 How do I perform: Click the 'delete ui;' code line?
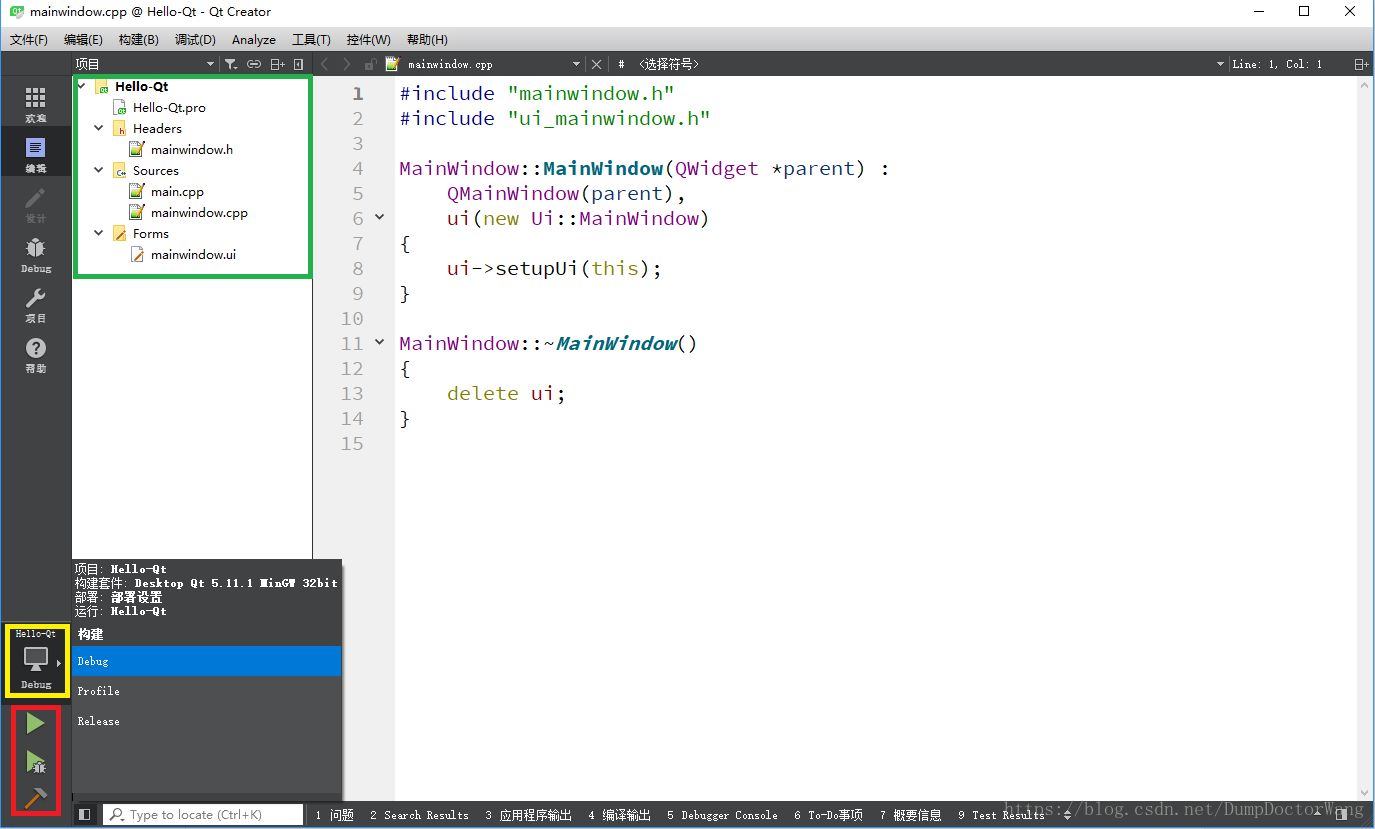506,393
